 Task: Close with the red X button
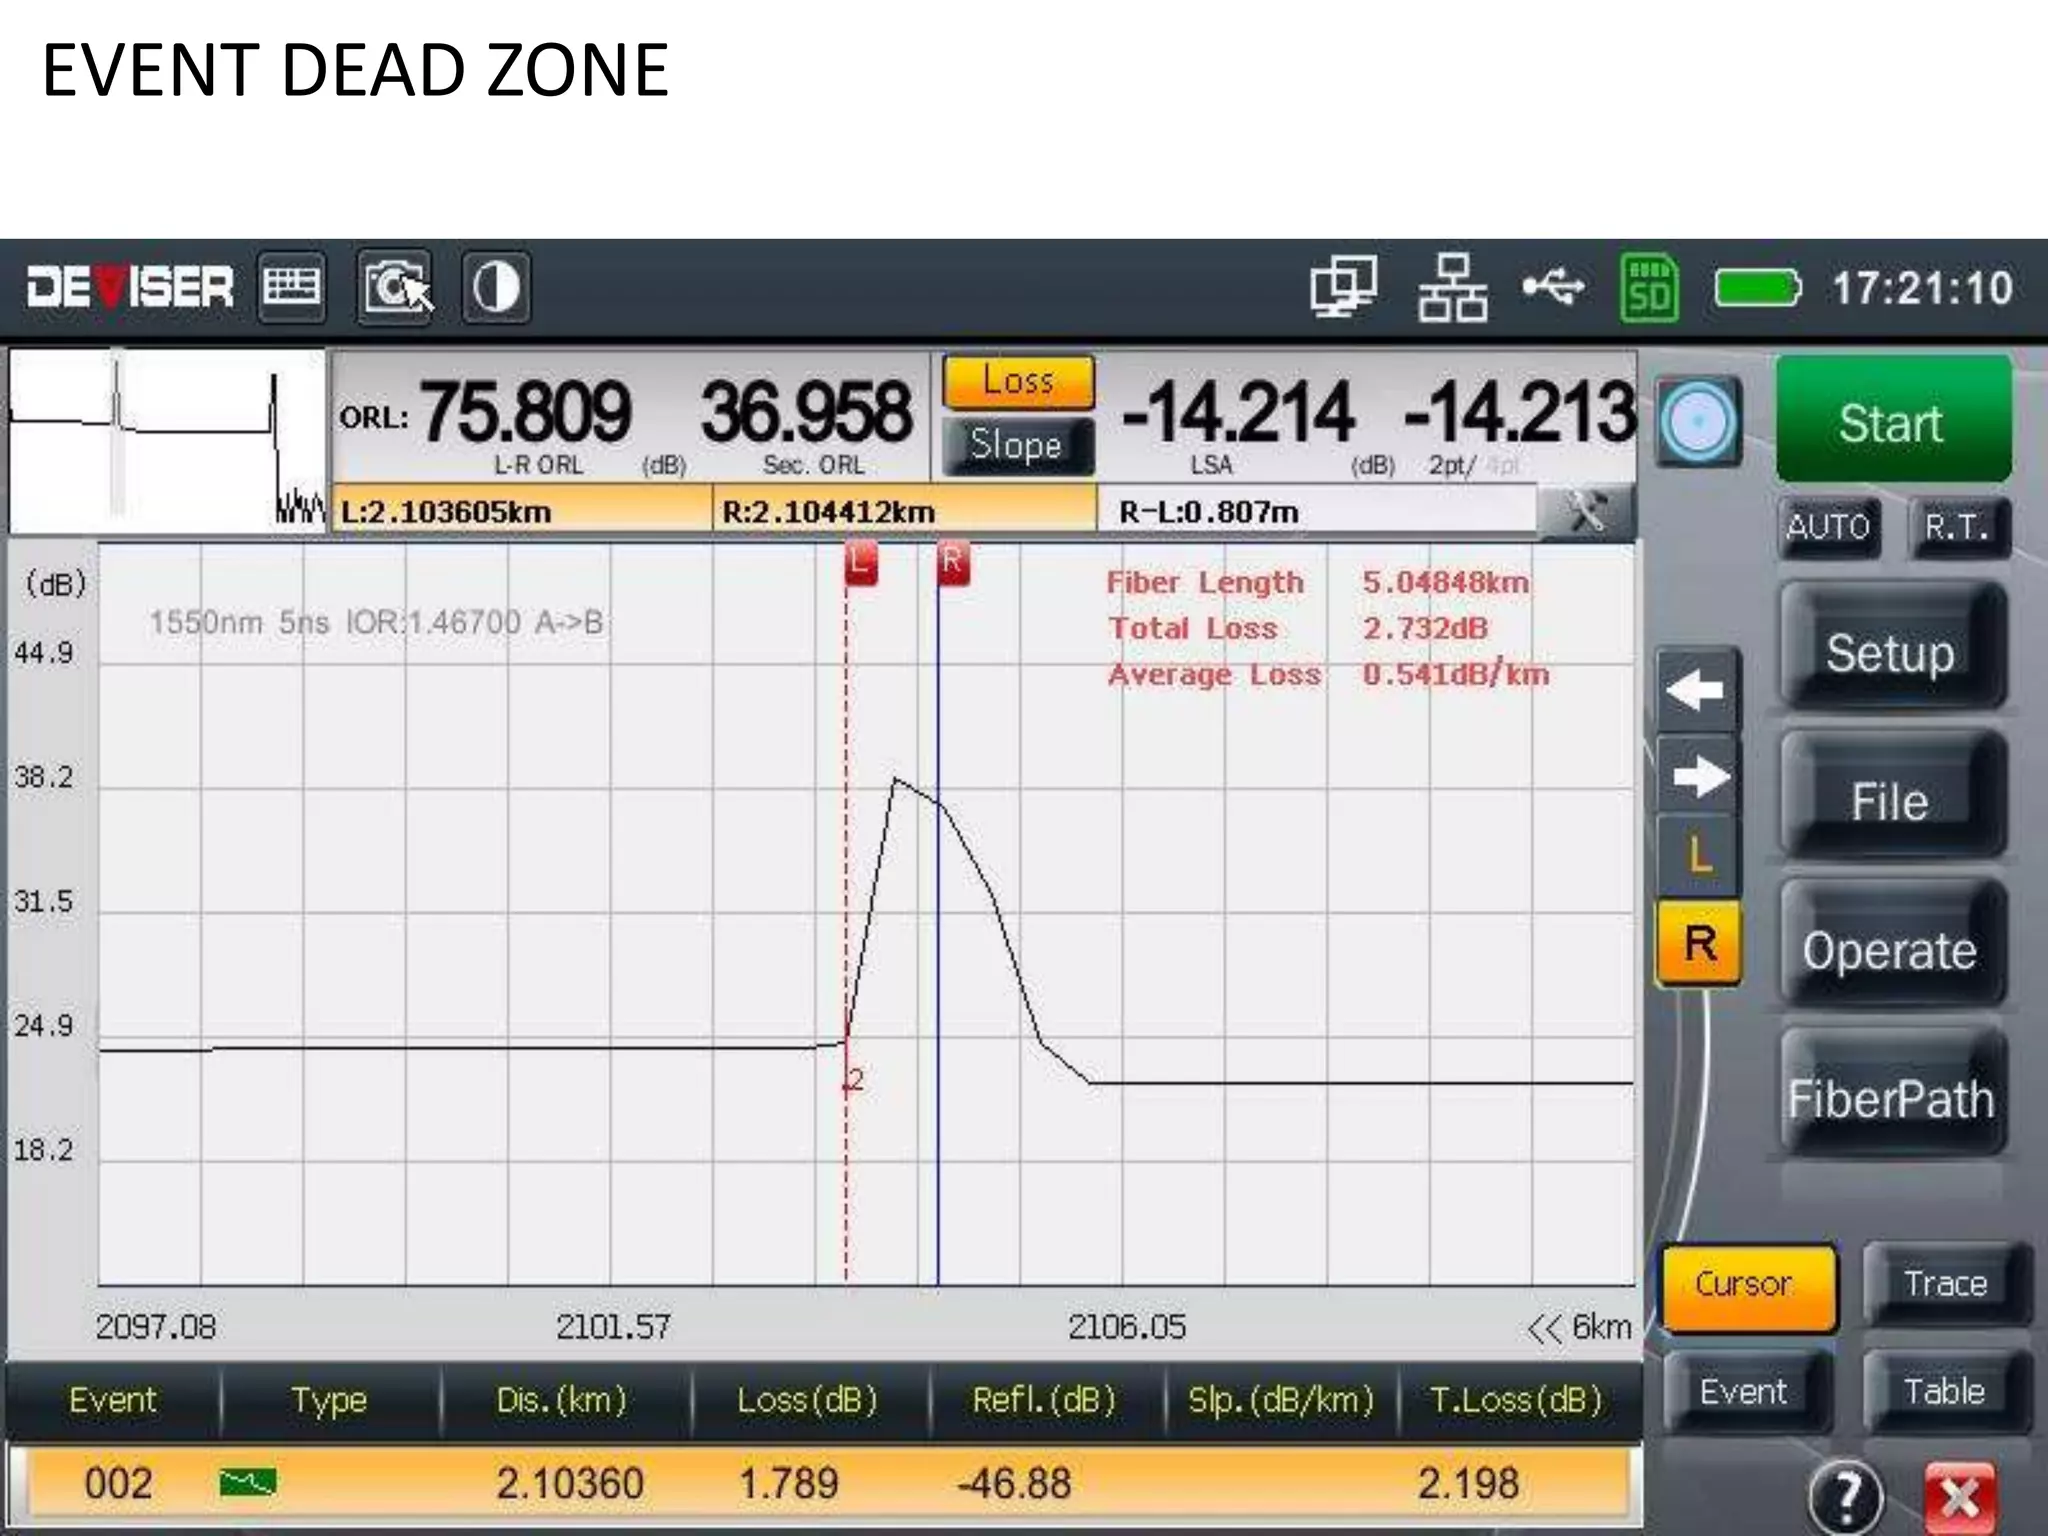(x=1958, y=1497)
